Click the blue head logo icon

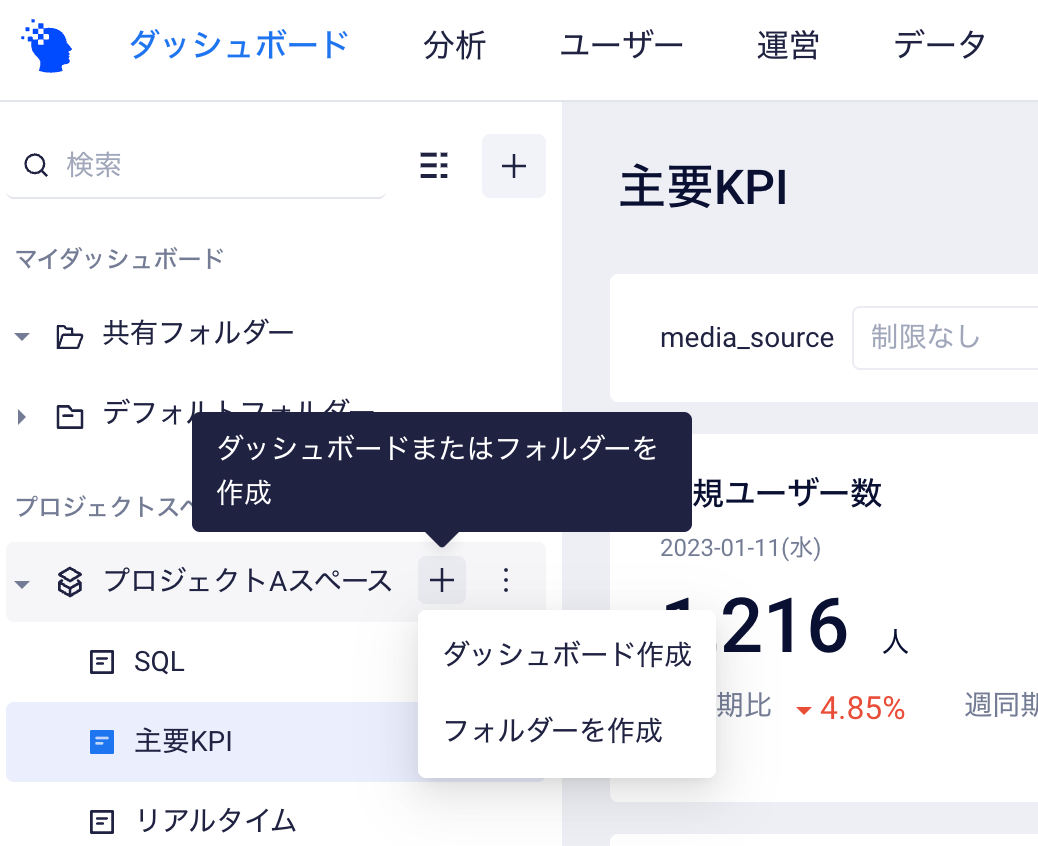tap(47, 46)
